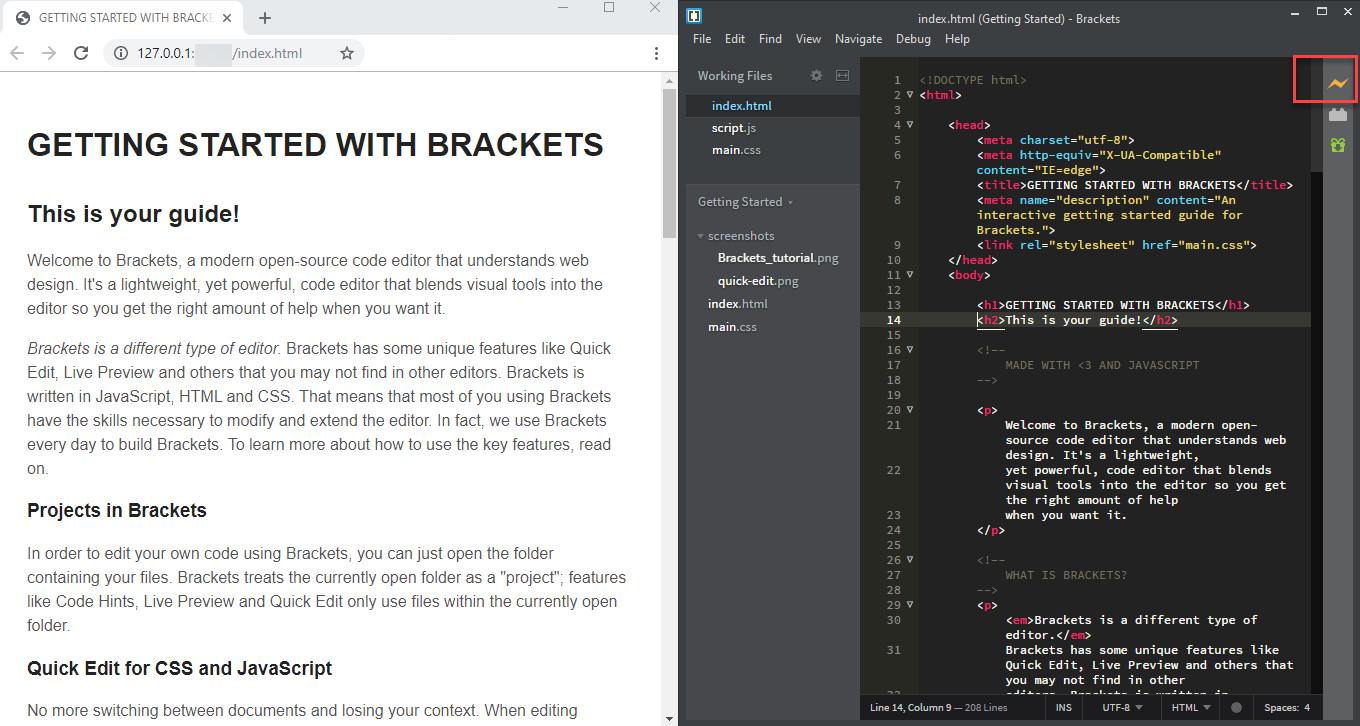Open Brackets_tutorial.png in project tree

click(778, 258)
